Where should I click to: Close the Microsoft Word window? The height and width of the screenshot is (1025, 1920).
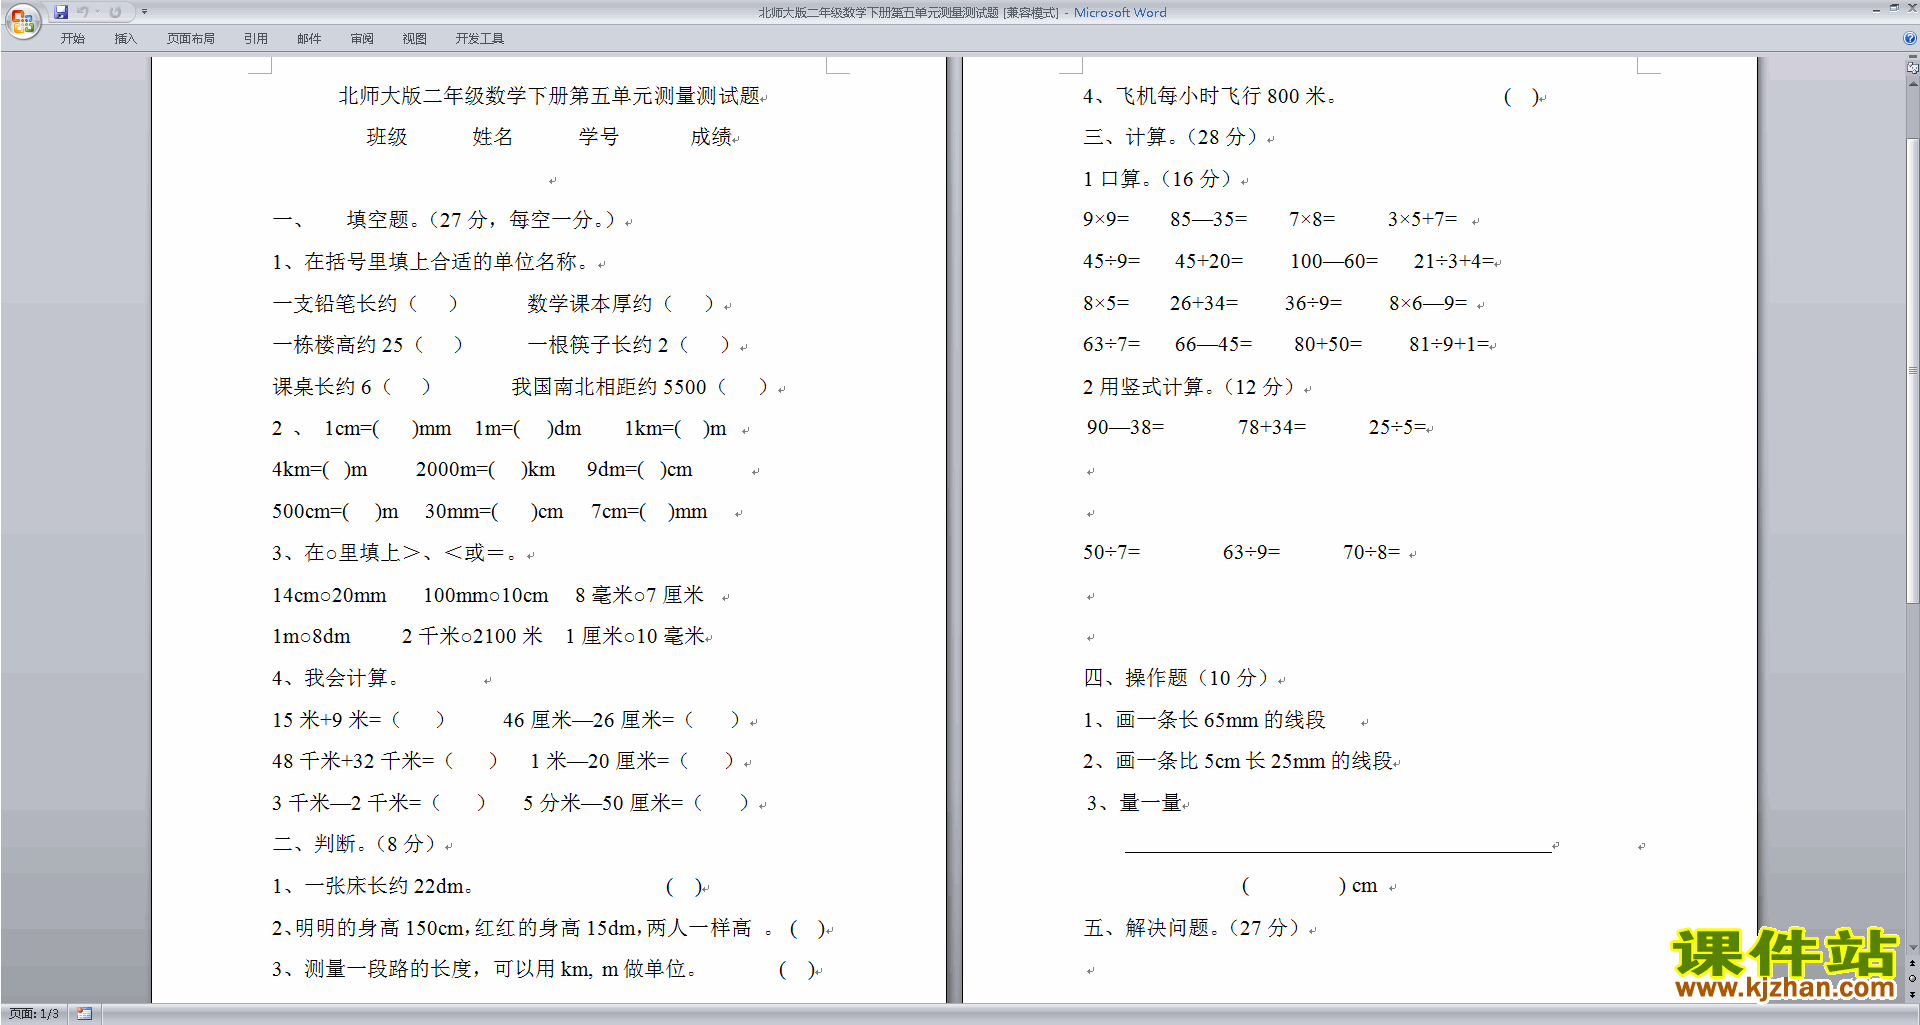pos(1911,8)
